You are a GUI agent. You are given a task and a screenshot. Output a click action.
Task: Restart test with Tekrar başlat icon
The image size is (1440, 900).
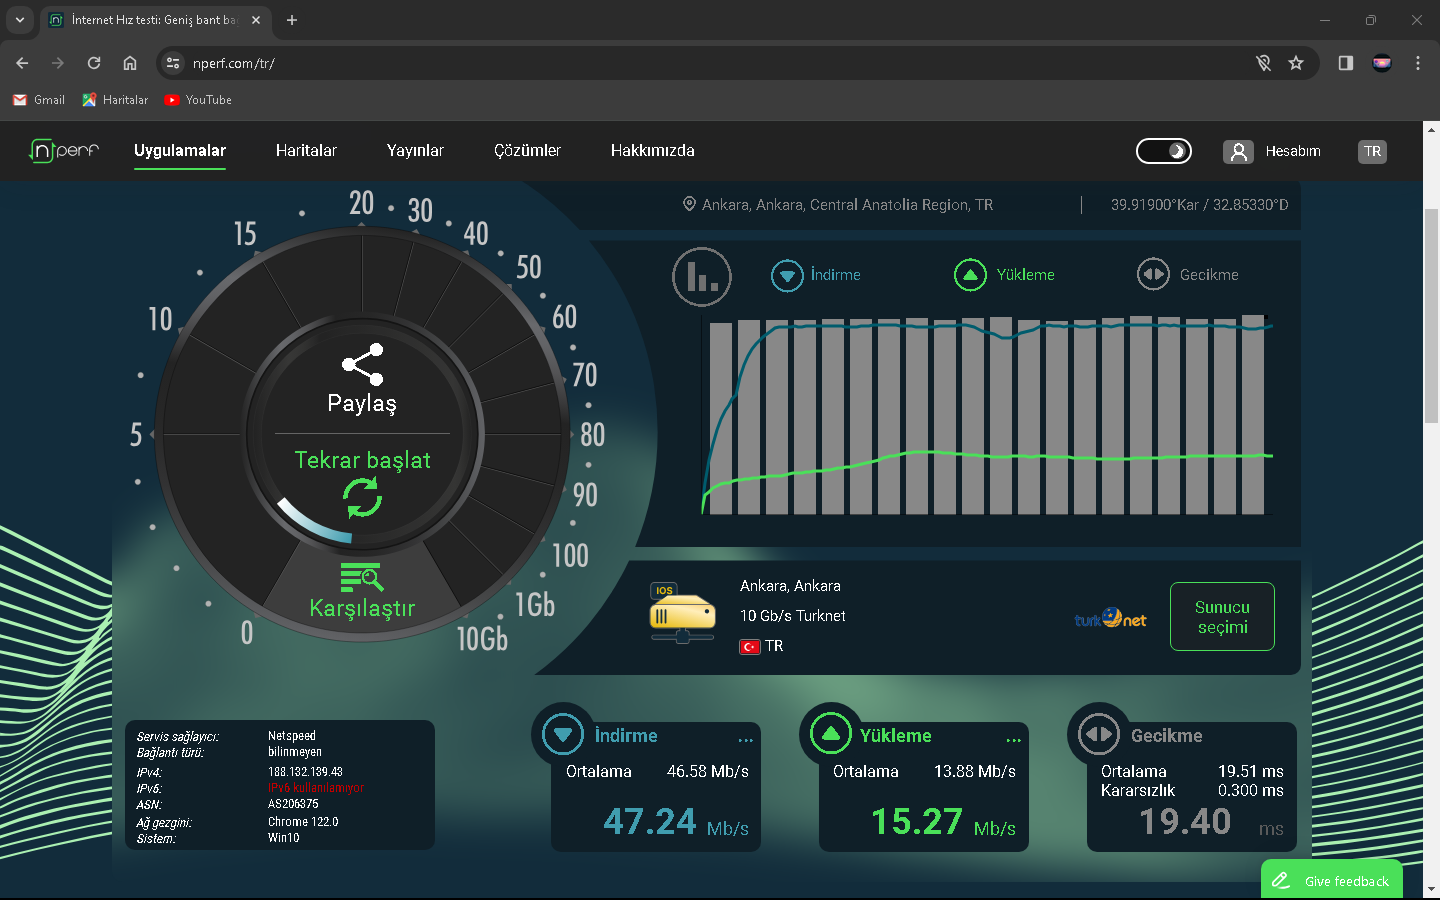point(362,497)
